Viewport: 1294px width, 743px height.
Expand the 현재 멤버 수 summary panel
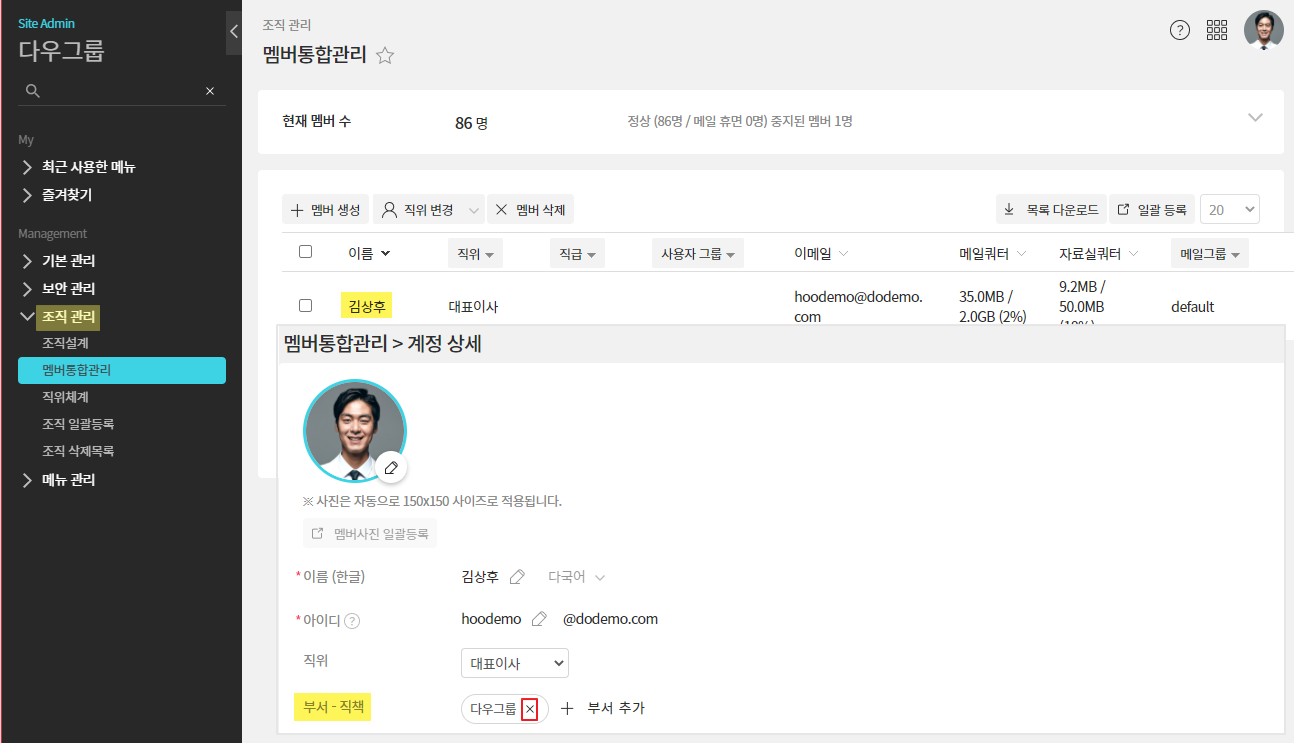pyautogui.click(x=1256, y=118)
